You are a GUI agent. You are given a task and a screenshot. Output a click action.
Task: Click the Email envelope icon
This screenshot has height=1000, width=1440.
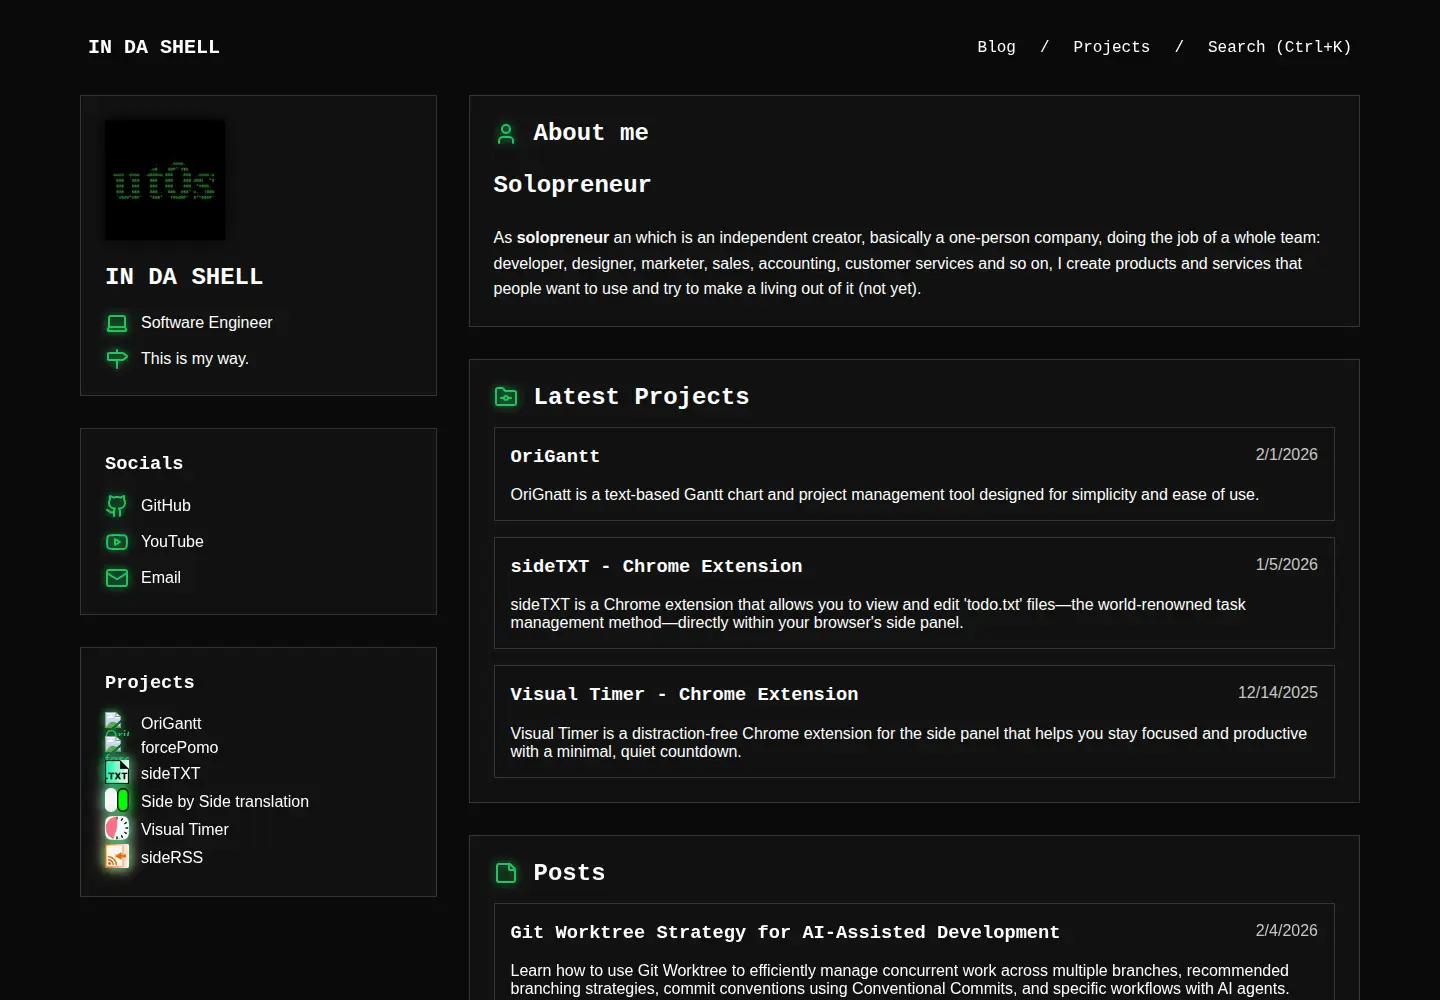click(x=117, y=578)
